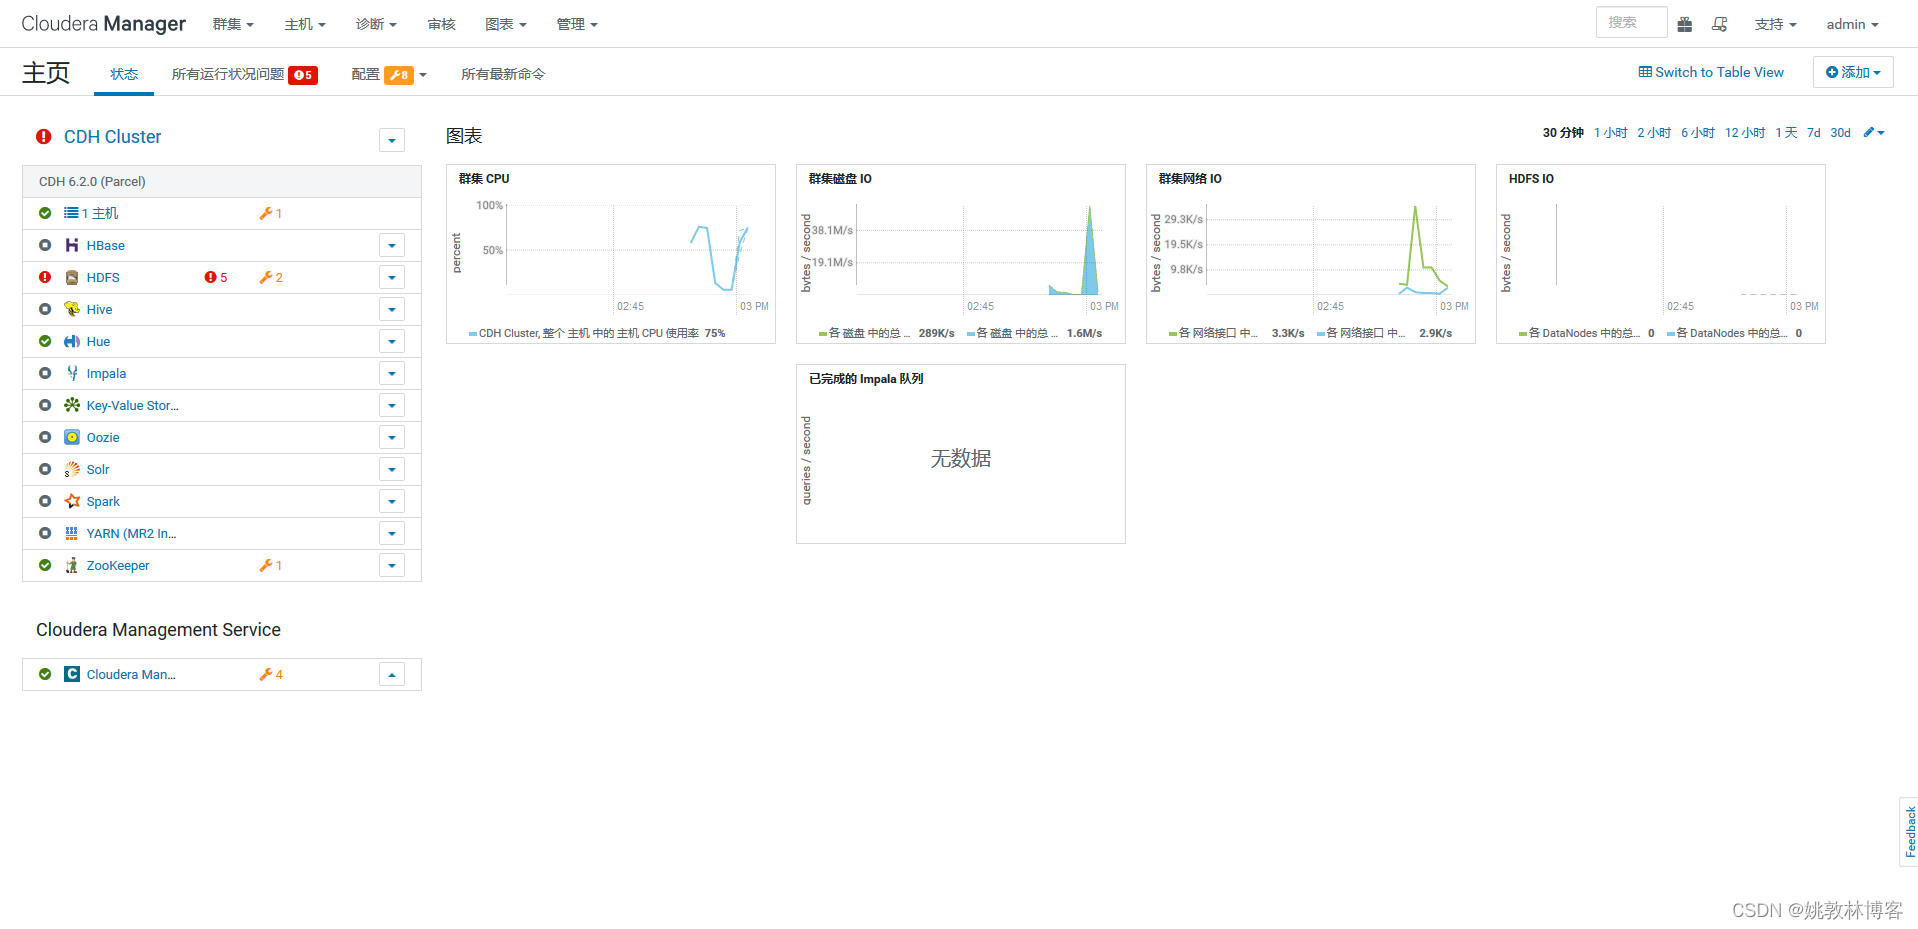This screenshot has height=929, width=1918.
Task: Open the Impala actions dropdown
Action: [392, 373]
